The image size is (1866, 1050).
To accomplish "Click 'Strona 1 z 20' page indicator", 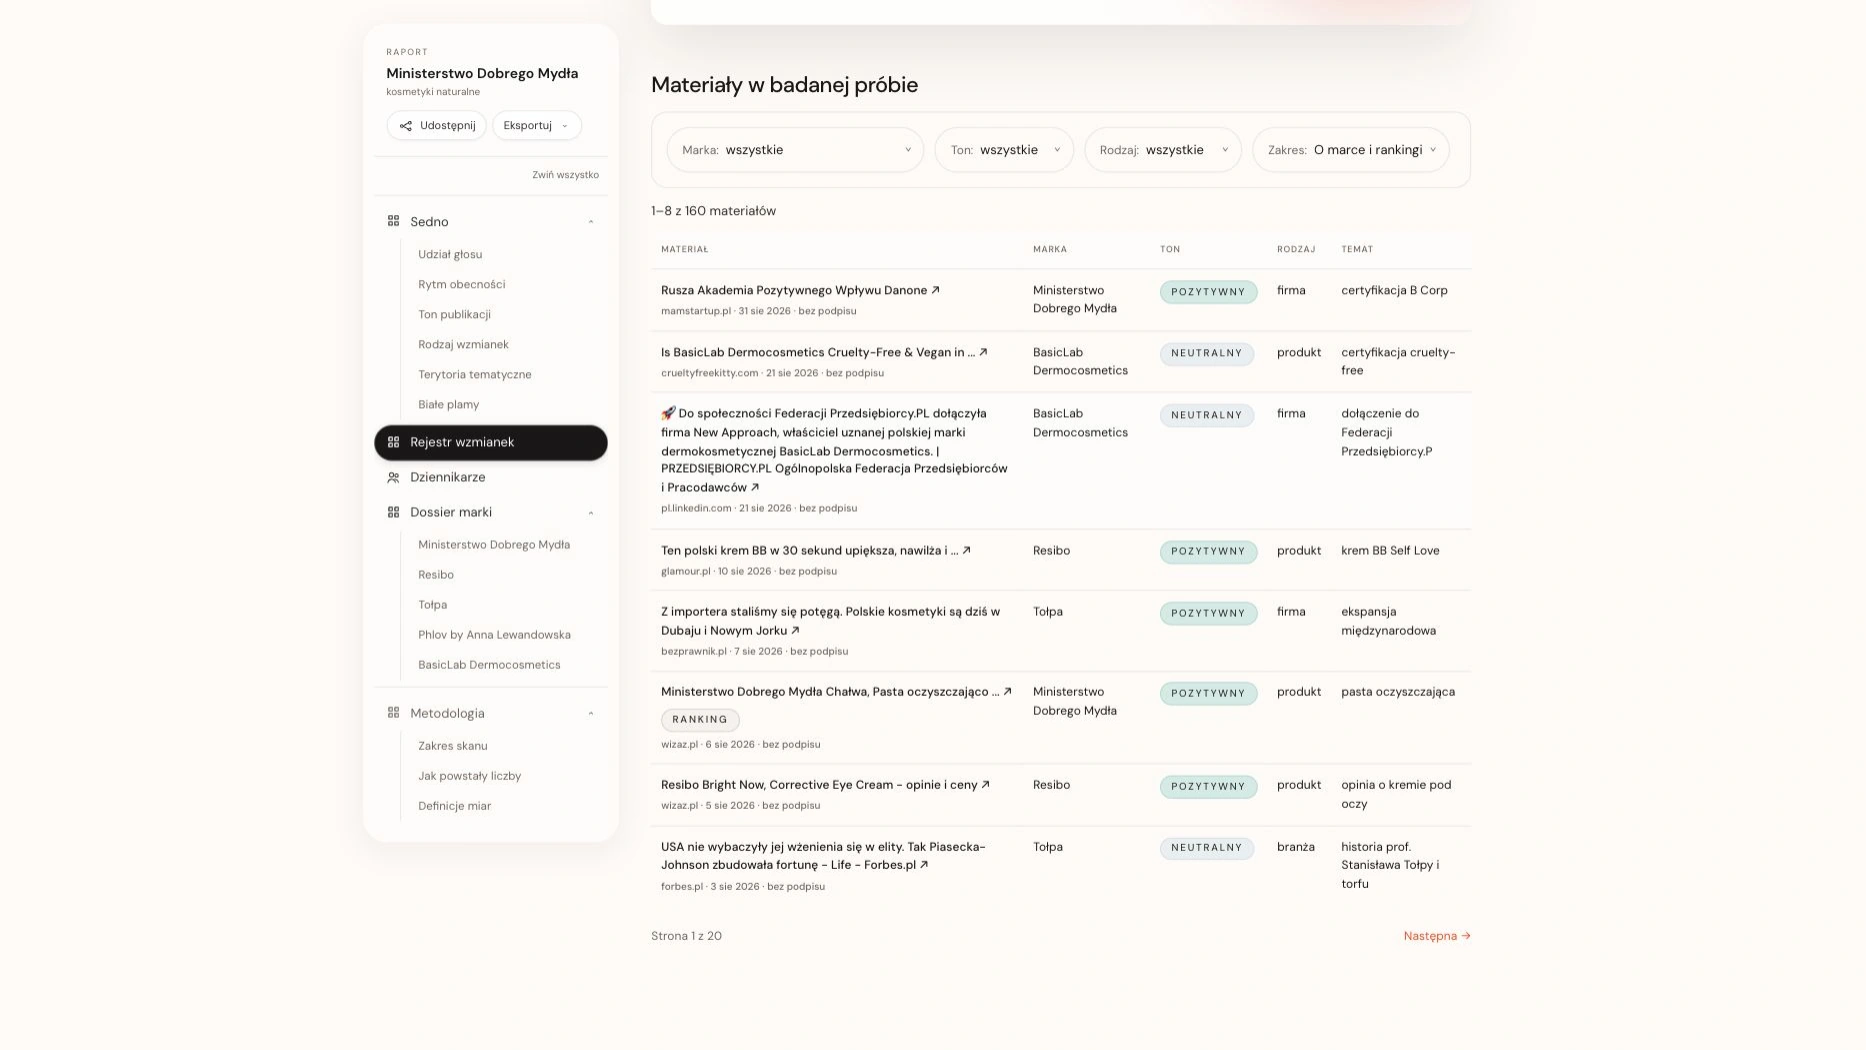I will pyautogui.click(x=686, y=936).
